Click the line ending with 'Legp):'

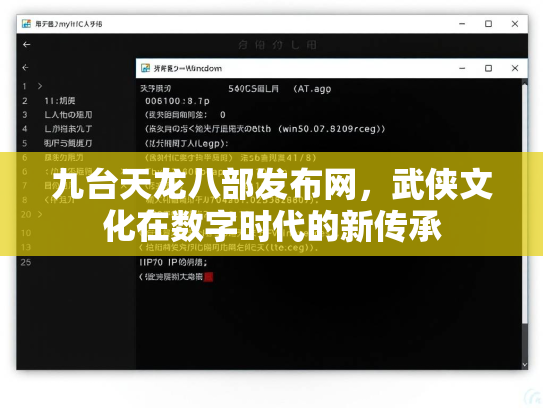pyautogui.click(x=186, y=143)
